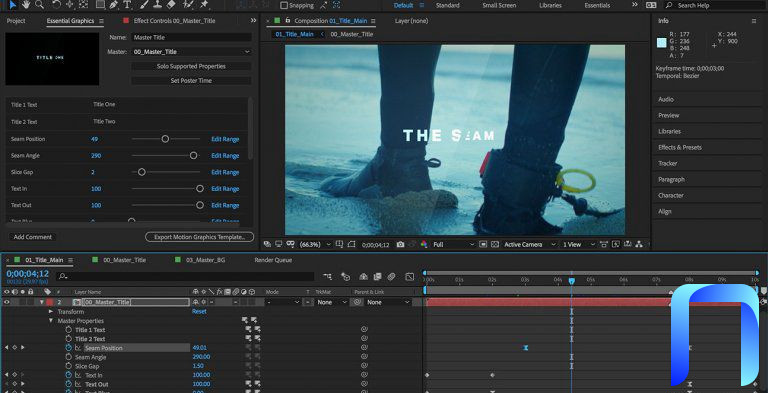Click Export Motion Graphics Template button

coord(199,237)
